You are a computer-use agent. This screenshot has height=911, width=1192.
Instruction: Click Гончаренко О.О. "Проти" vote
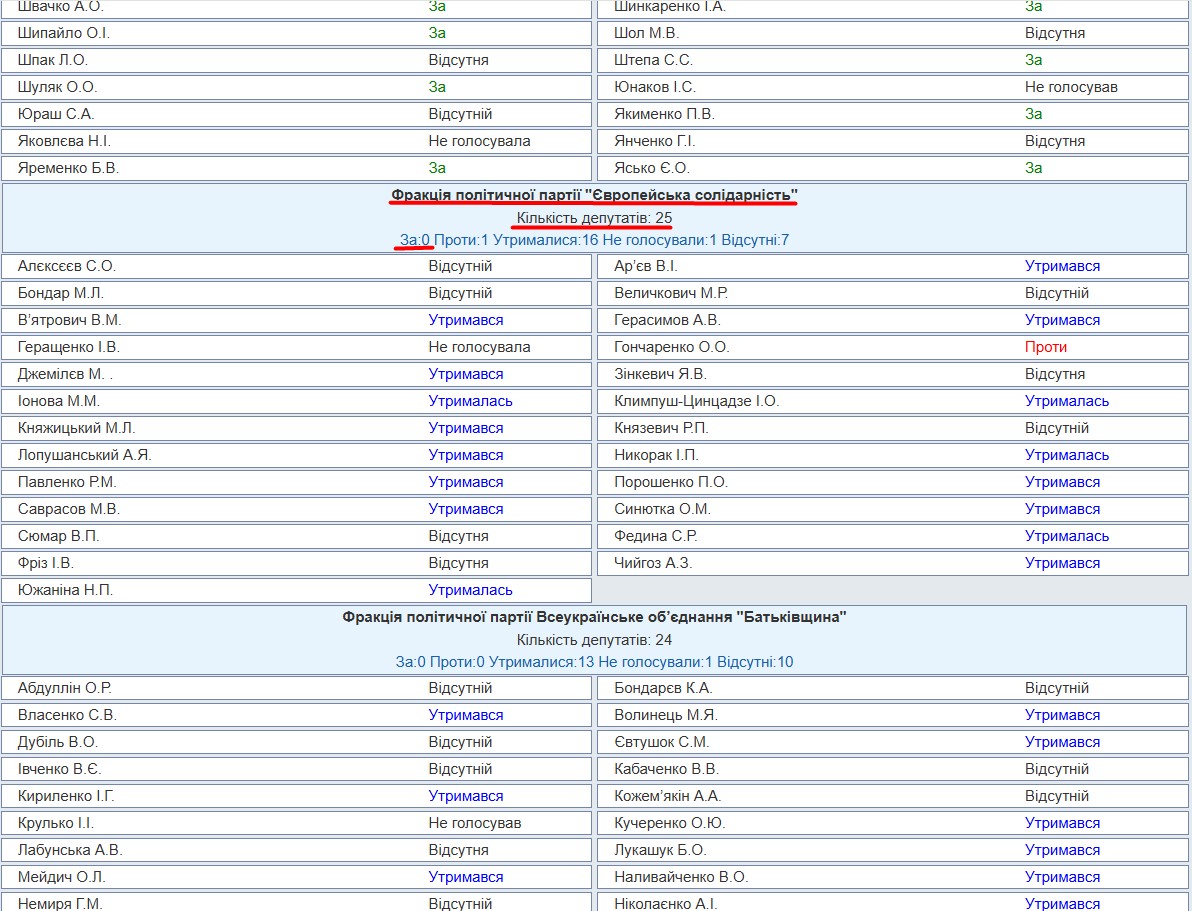click(x=1045, y=348)
